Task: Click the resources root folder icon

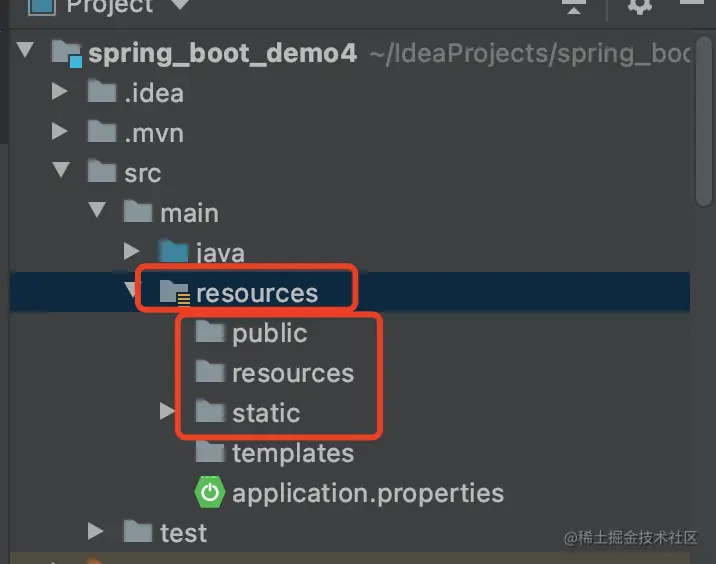Action: (x=174, y=292)
